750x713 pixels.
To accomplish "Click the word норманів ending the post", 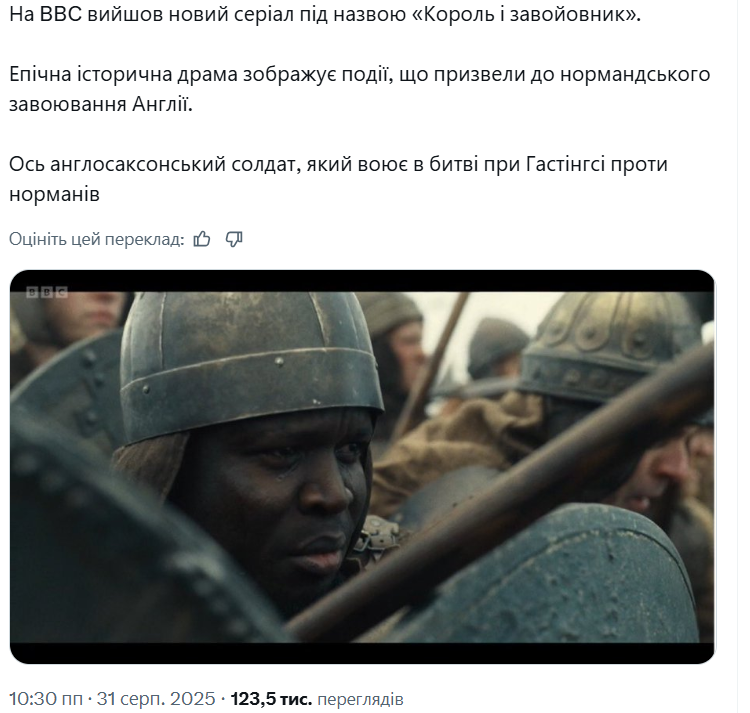I will [x=54, y=194].
